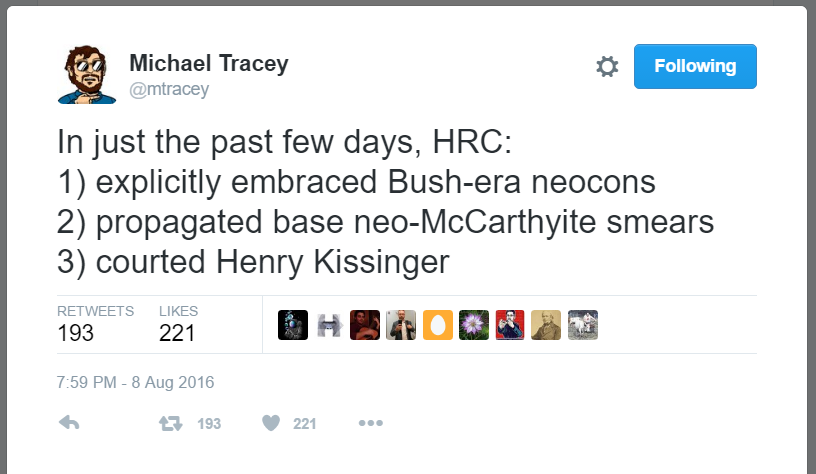Screen dimensions: 816x474
Task: Retweet this tweet using the retweet icon
Action: [172, 423]
